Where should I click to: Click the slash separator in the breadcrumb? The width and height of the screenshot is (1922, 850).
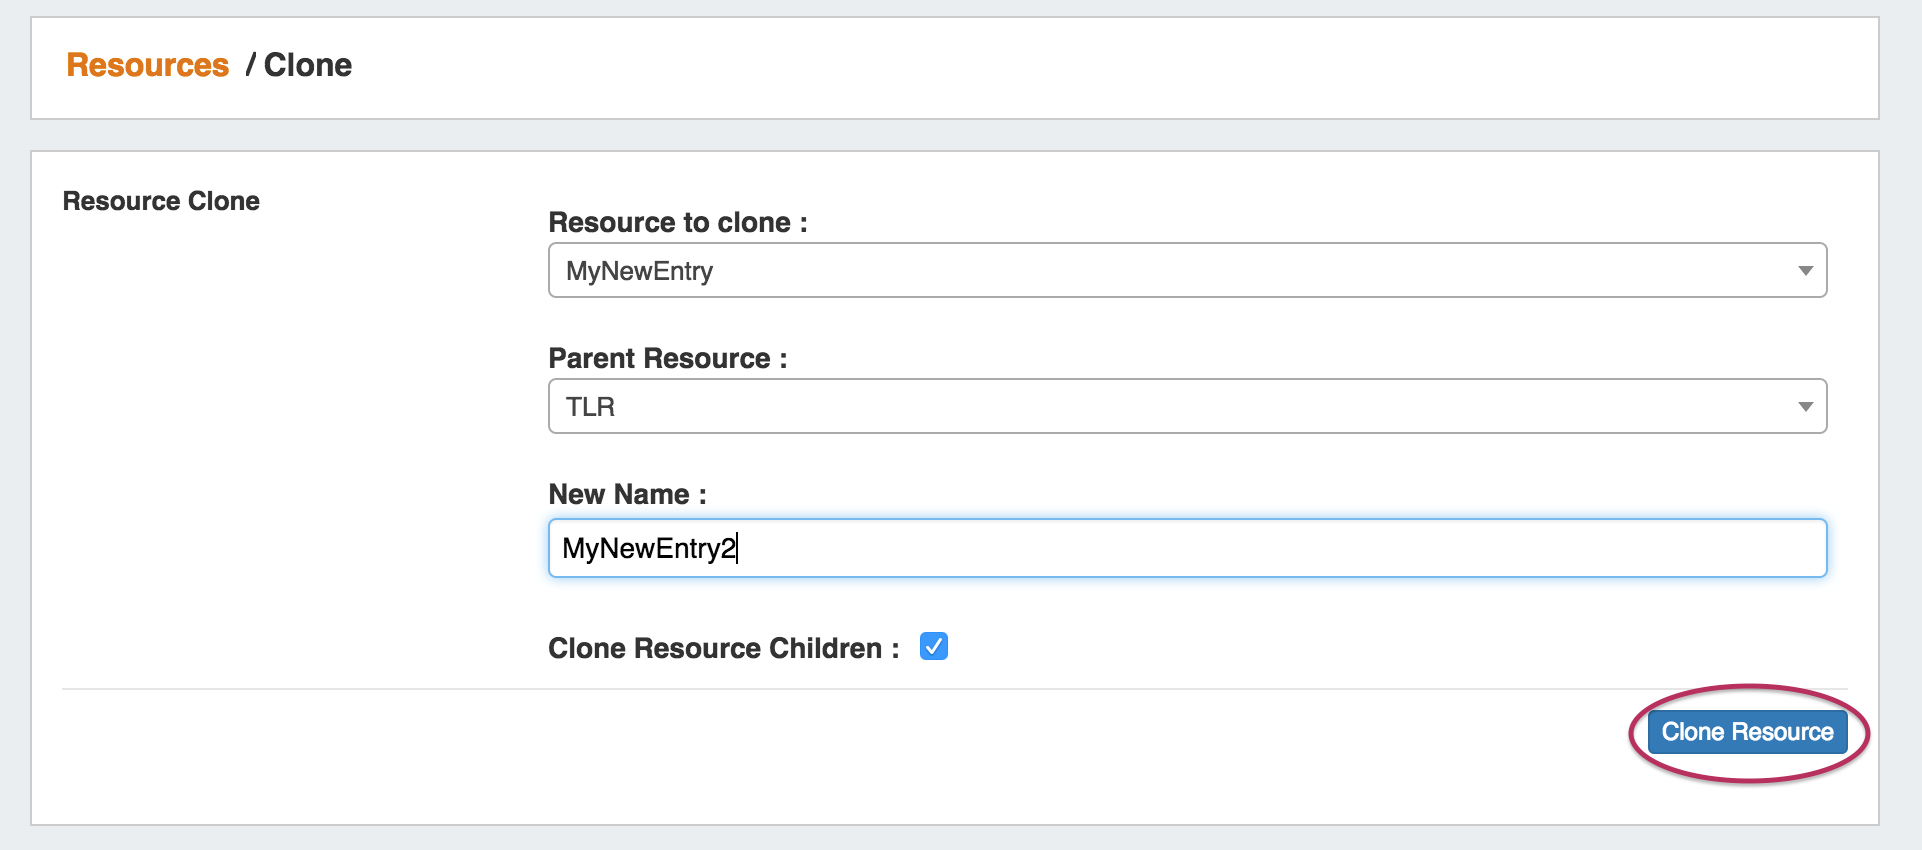pos(250,65)
